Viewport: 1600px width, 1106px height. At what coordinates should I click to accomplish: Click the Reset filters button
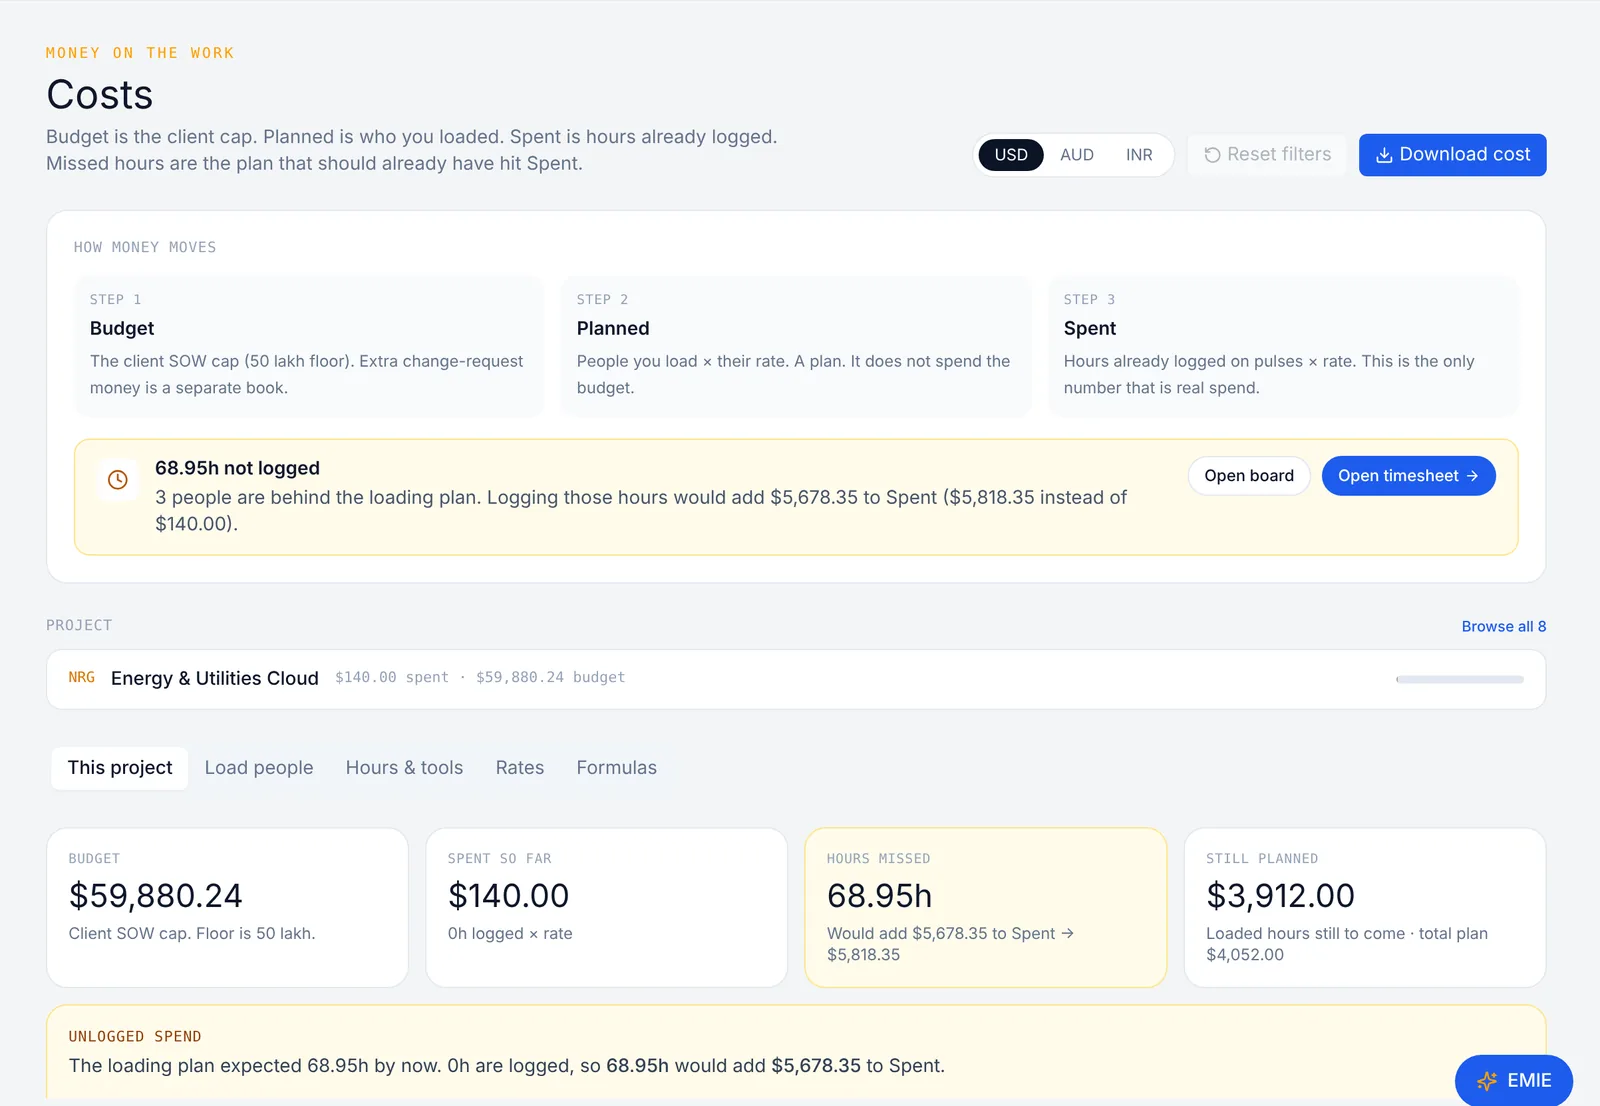click(1267, 155)
